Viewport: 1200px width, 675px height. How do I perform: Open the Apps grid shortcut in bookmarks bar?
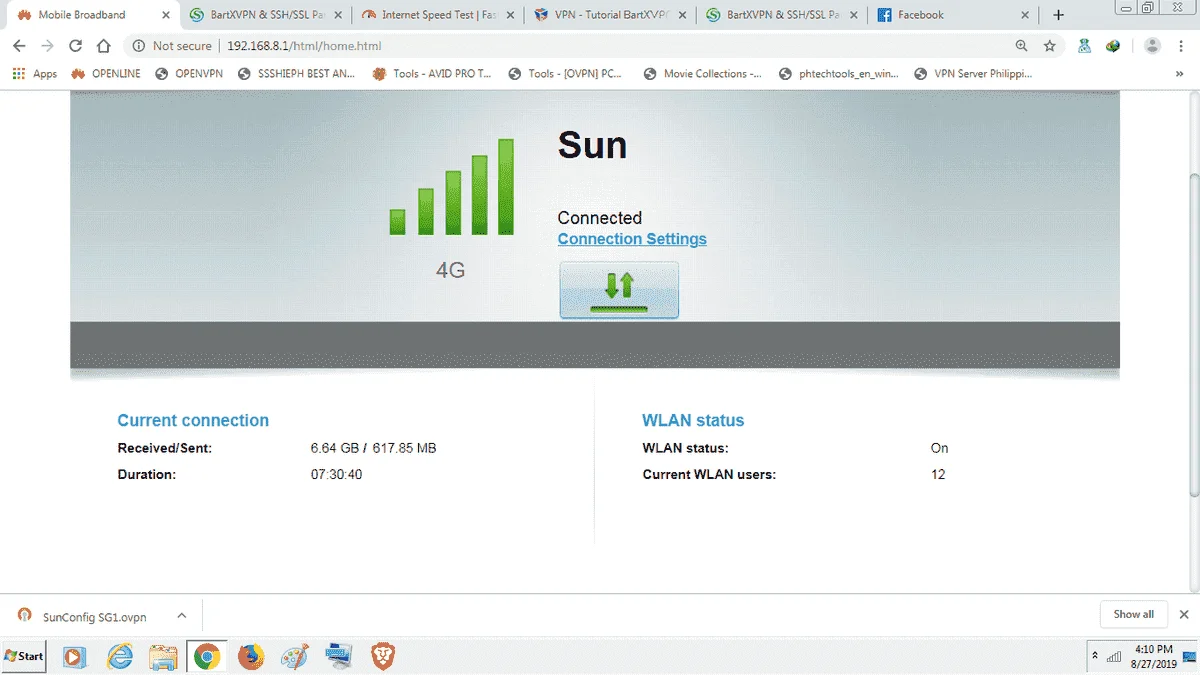coord(34,73)
